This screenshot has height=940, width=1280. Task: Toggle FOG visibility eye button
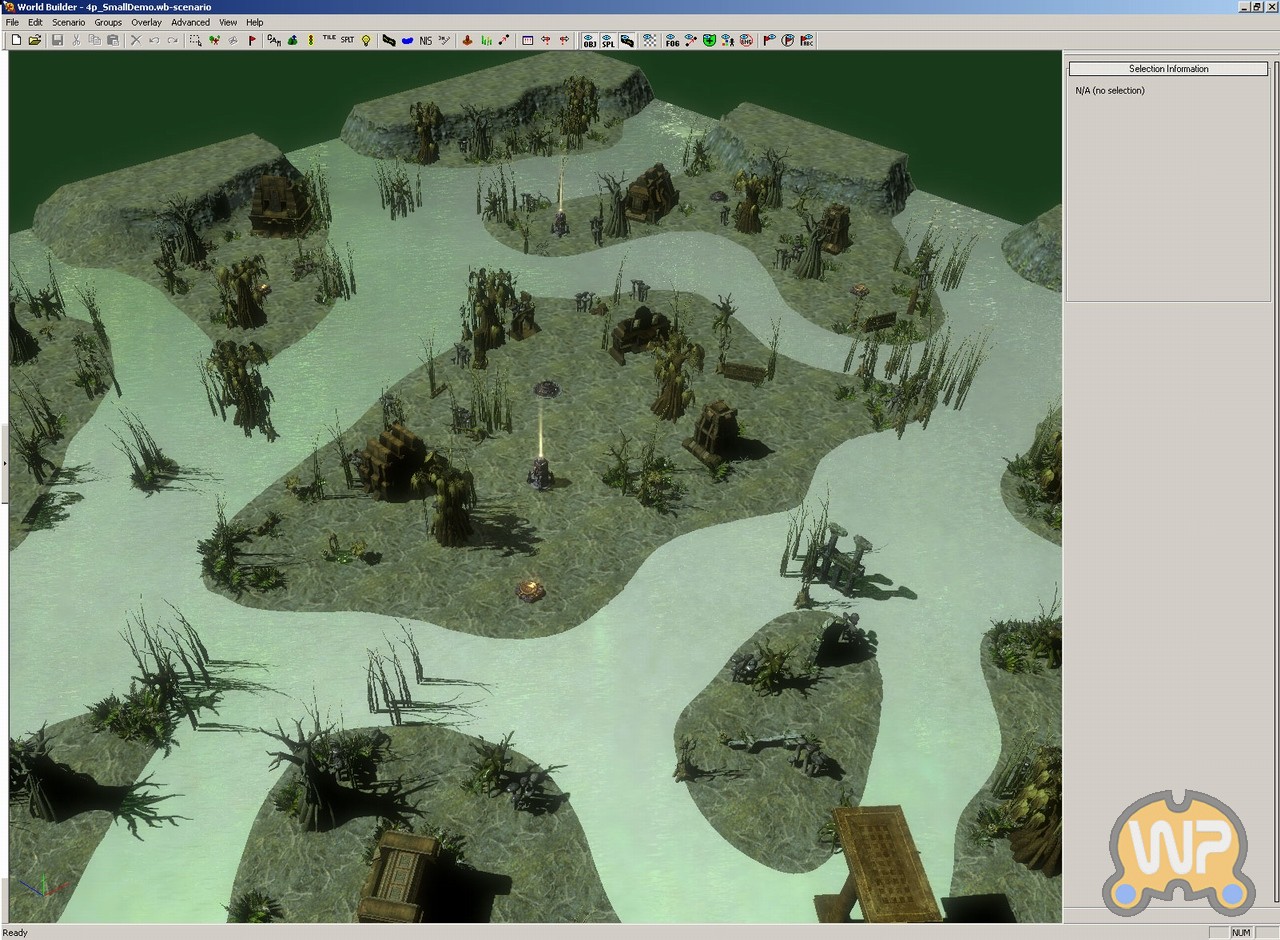(672, 40)
